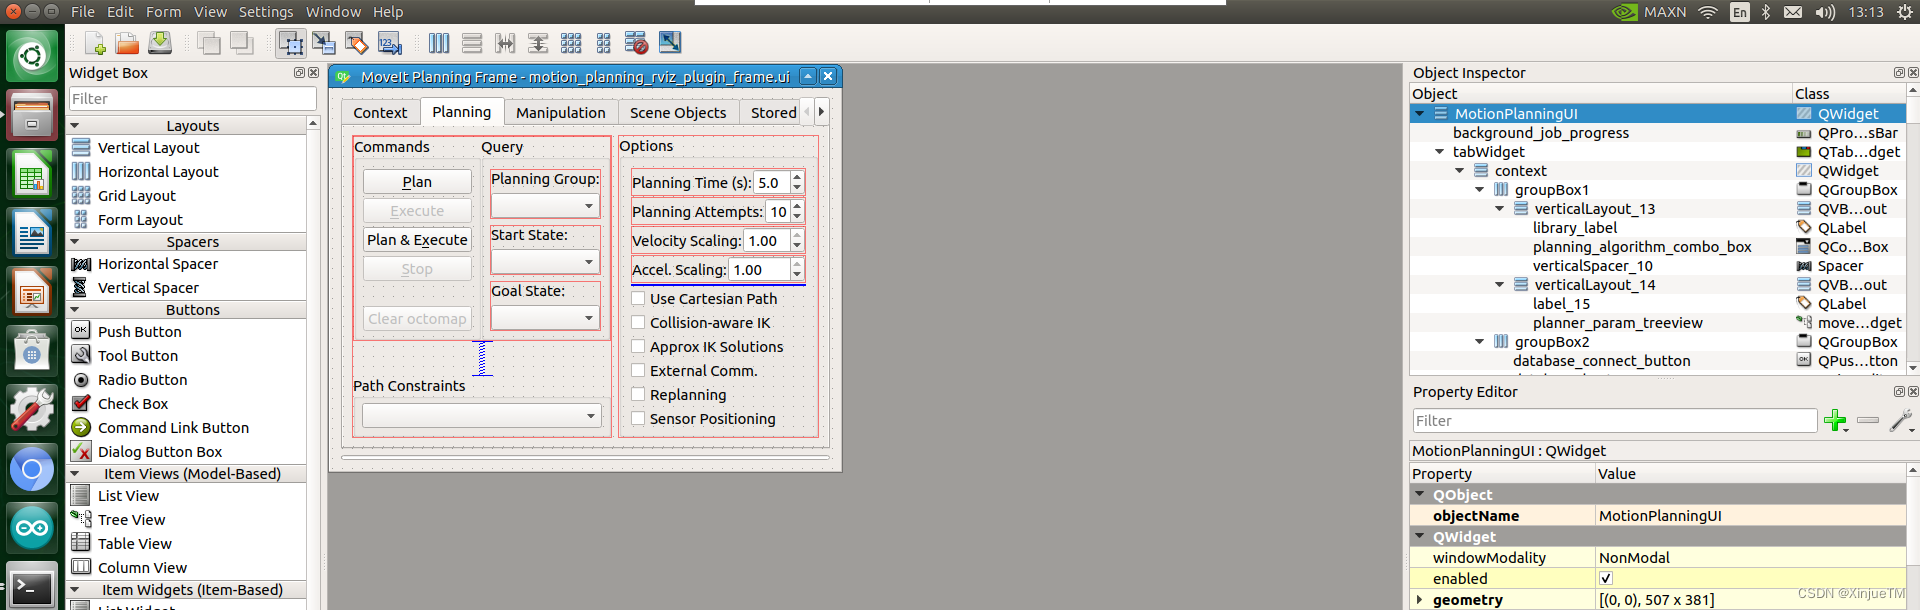Pick Horizontal Spacer from Widget Box
Screen dimensions: 1920x610
click(157, 264)
